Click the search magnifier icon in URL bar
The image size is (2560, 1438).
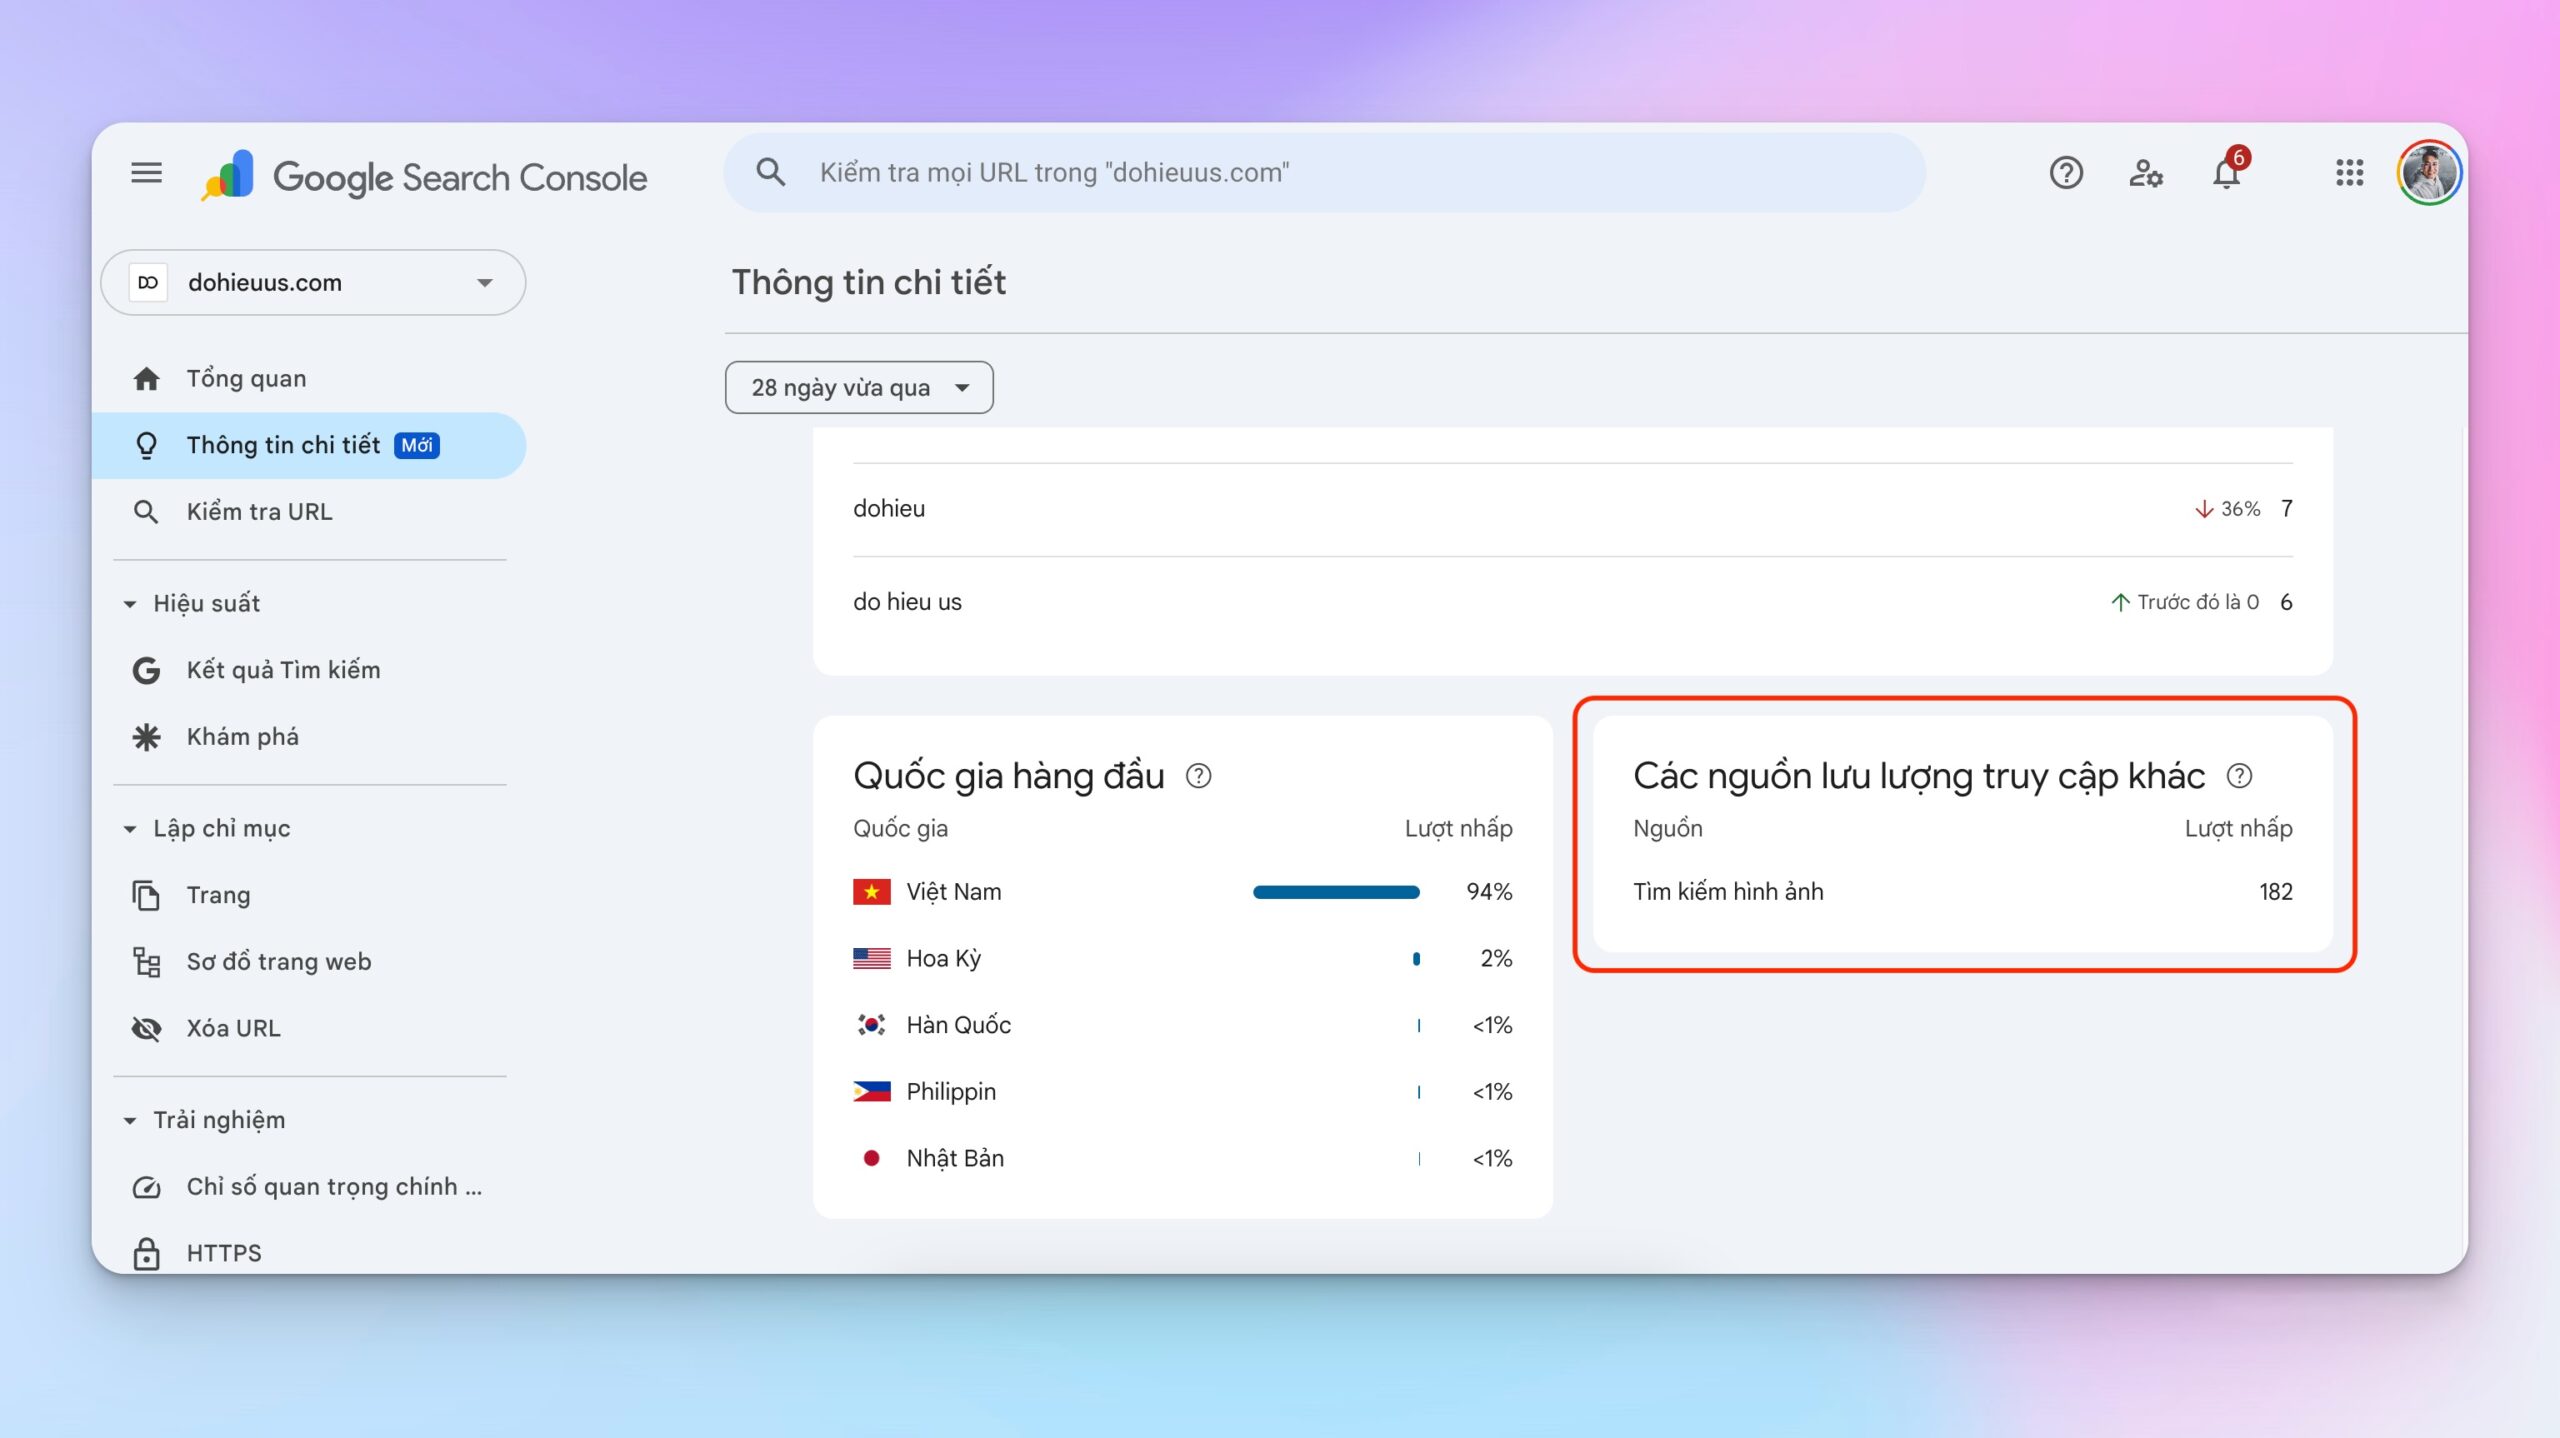[x=770, y=172]
